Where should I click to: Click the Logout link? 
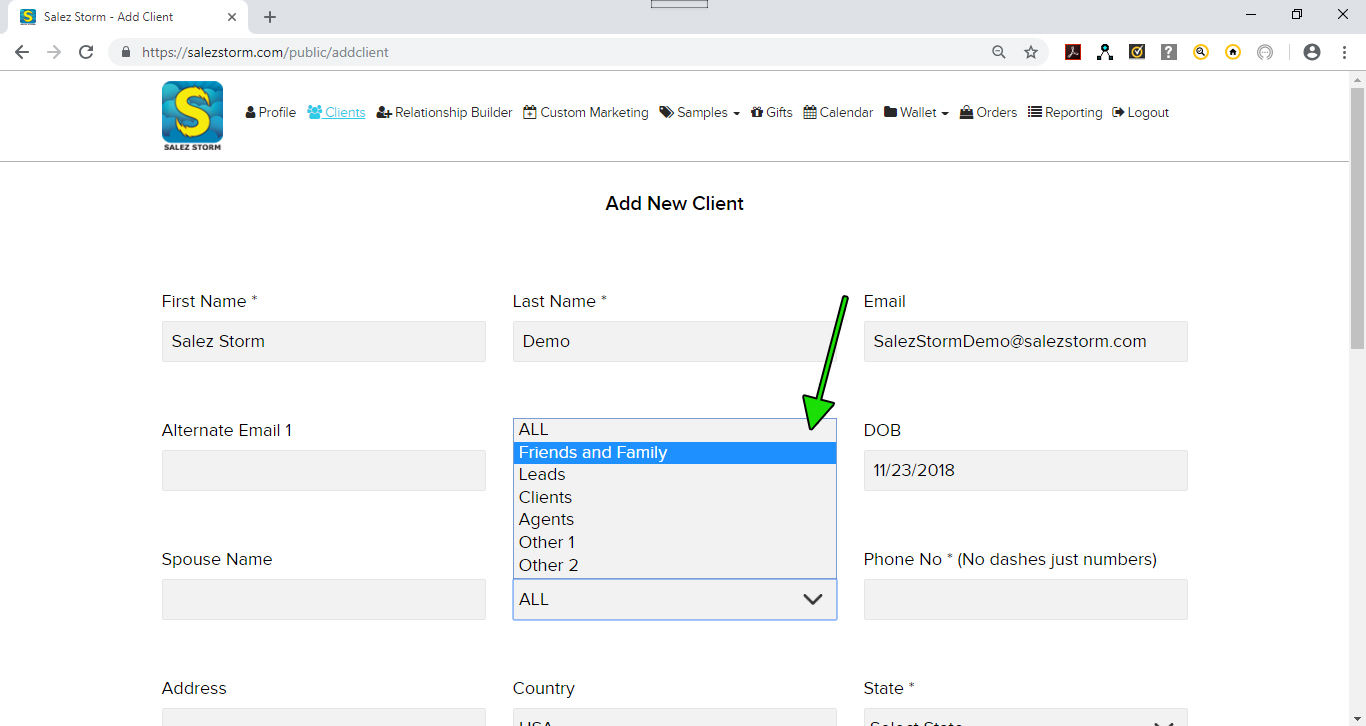(x=1141, y=113)
